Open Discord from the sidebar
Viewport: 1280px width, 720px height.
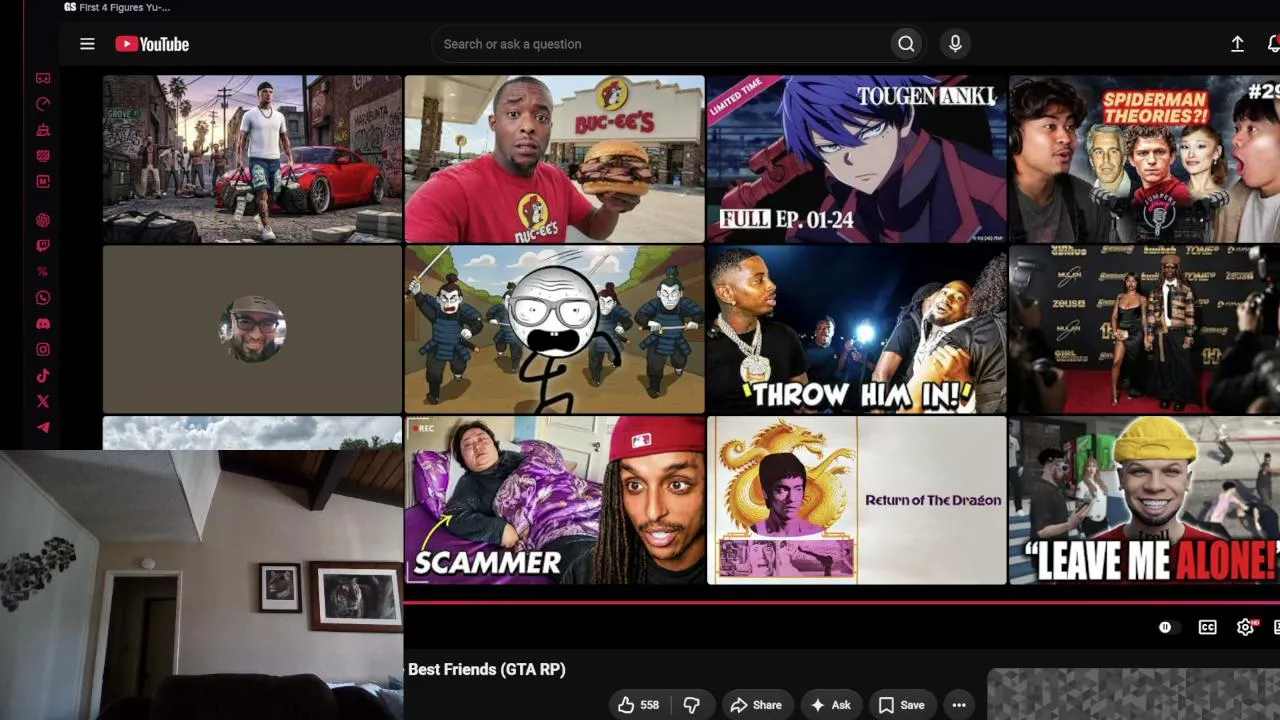click(x=43, y=324)
